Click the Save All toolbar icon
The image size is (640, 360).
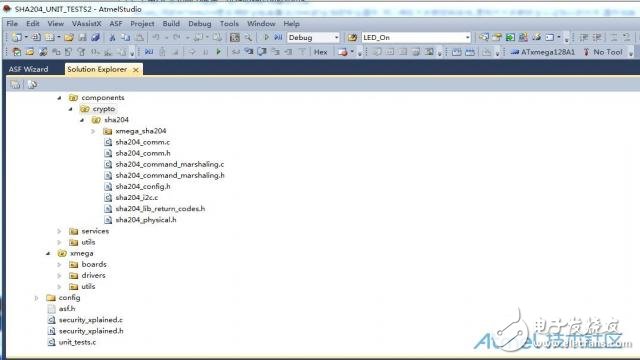click(x=96, y=38)
